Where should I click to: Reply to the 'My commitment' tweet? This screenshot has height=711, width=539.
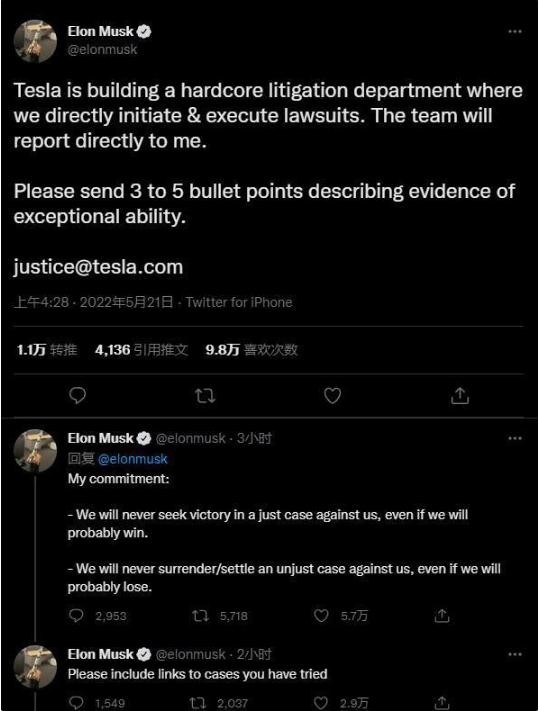76,615
